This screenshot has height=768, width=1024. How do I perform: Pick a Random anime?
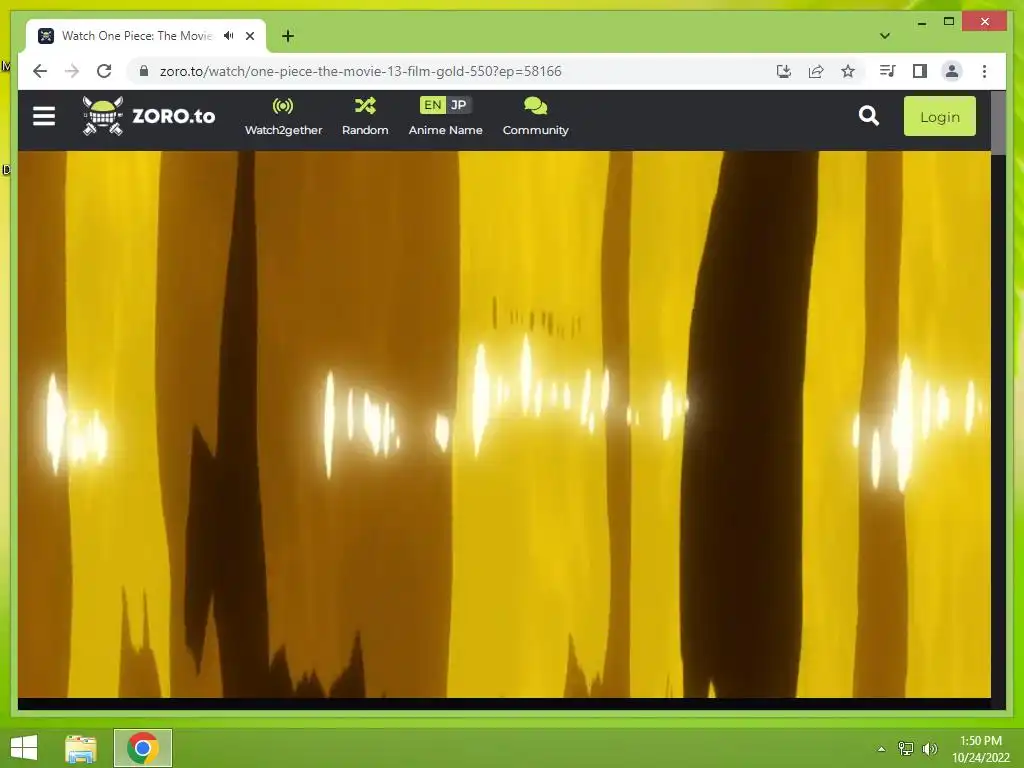365,117
